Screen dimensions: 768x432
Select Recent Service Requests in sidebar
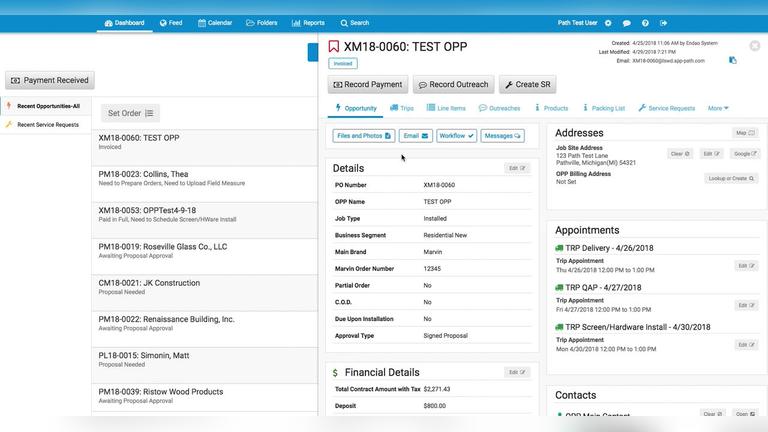[x=48, y=125]
